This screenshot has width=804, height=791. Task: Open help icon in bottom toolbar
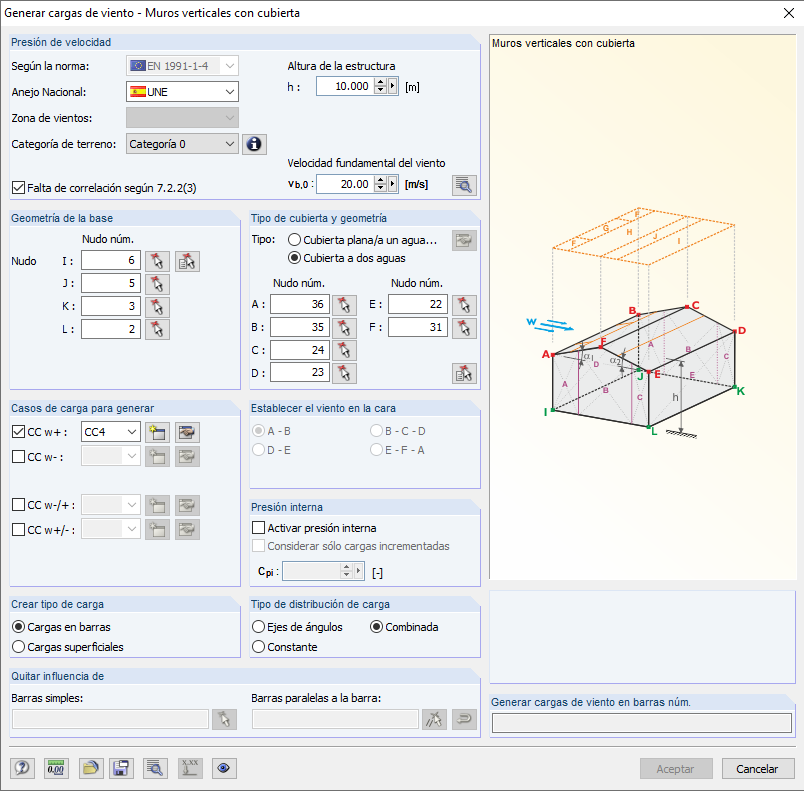pyautogui.click(x=22, y=768)
